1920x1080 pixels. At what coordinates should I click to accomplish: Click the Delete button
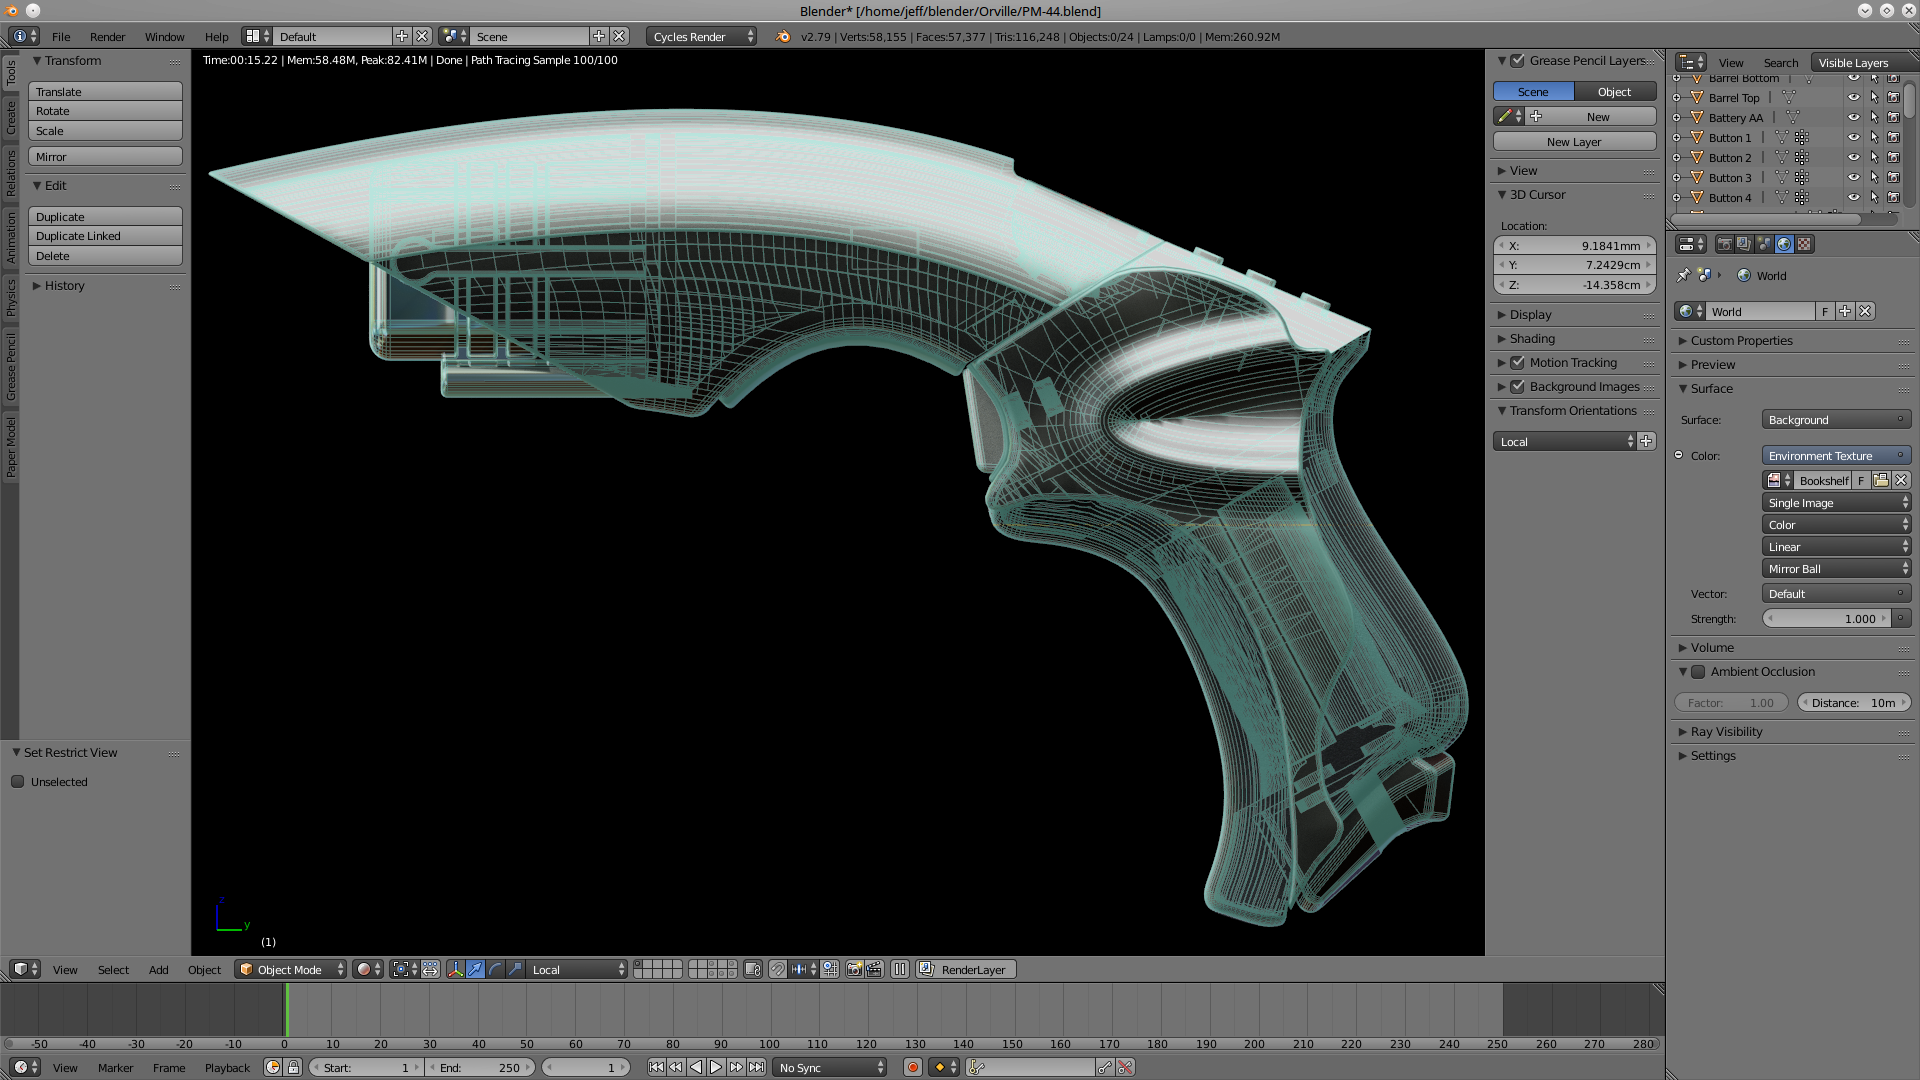(105, 256)
